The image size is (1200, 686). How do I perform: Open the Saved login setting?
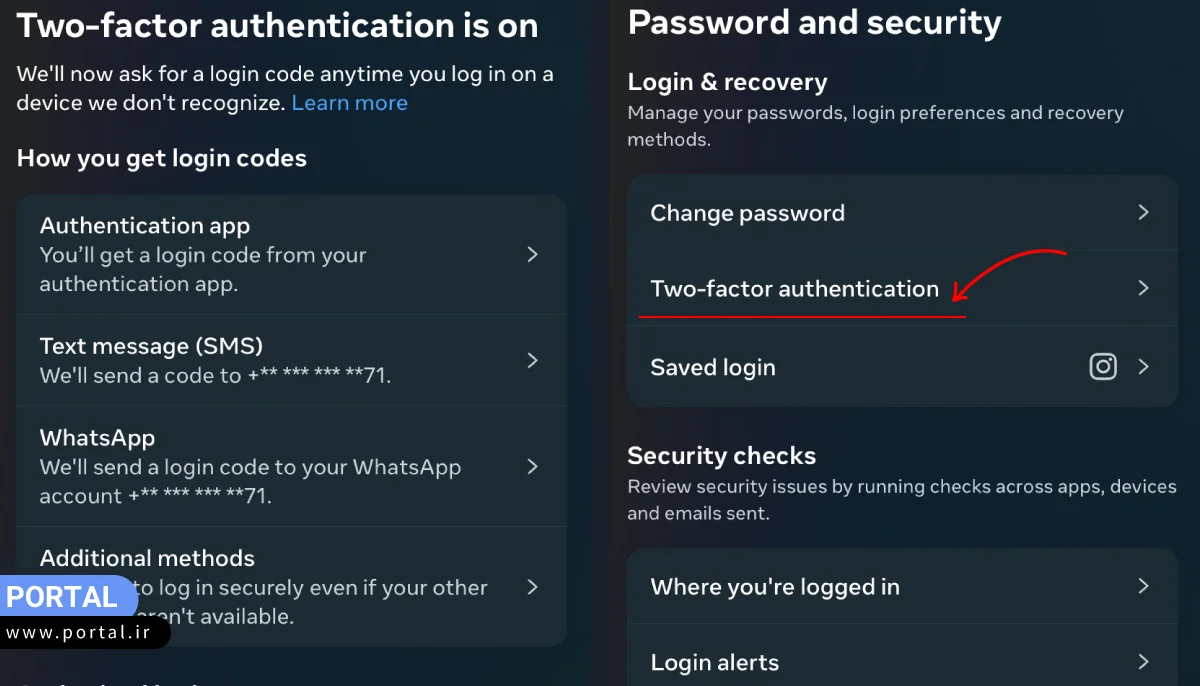[713, 368]
